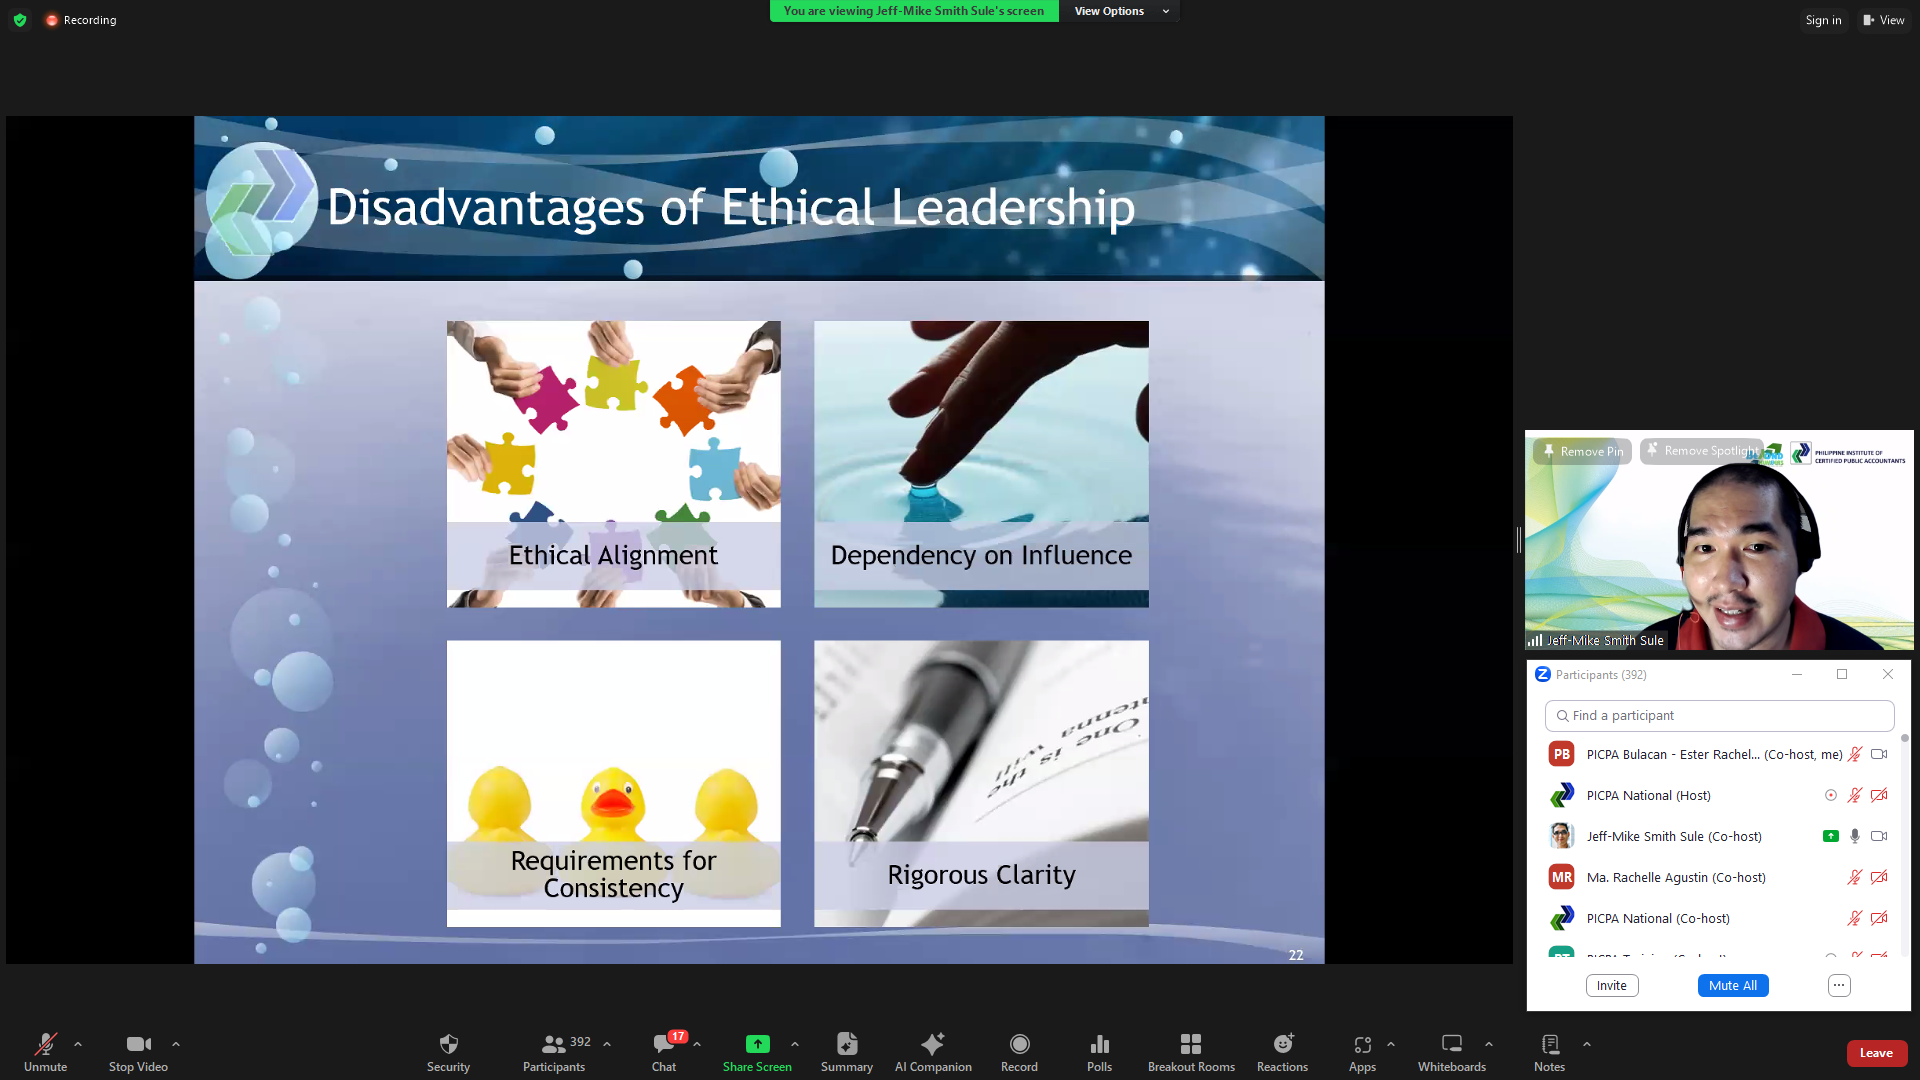Stop Video in the bottom toolbar
The image size is (1920, 1080).
click(x=138, y=1052)
